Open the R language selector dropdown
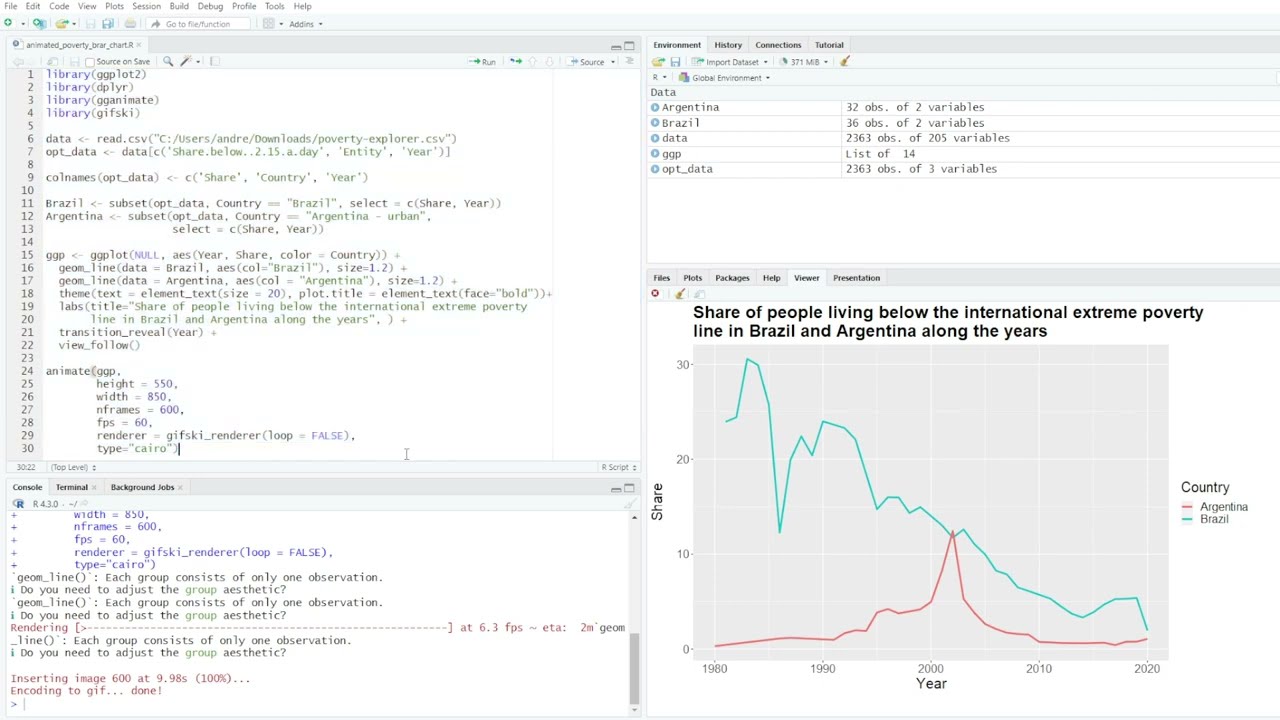The height and width of the screenshot is (720, 1280). [659, 78]
